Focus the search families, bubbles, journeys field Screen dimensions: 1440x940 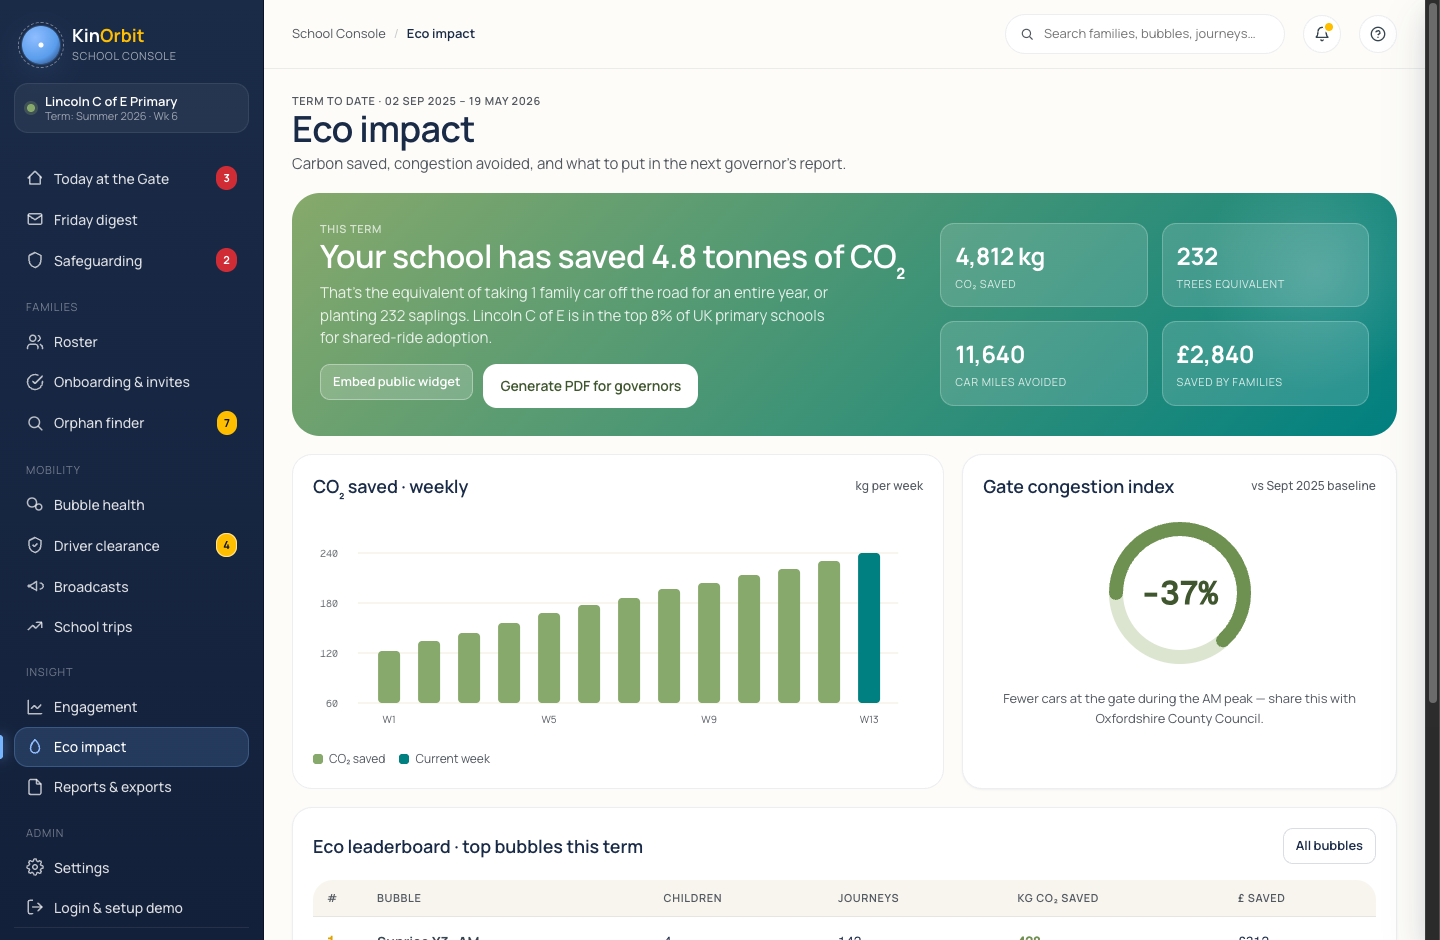[x=1145, y=34]
